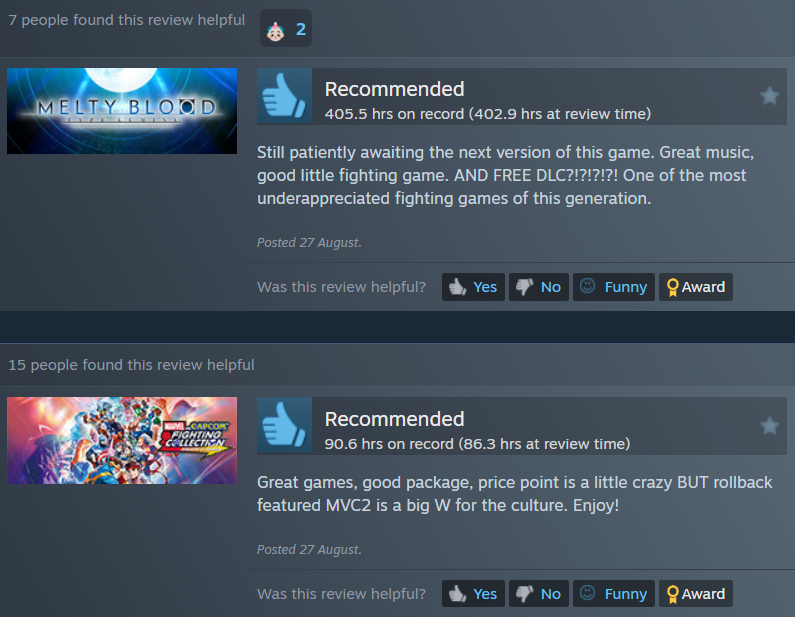This screenshot has width=795, height=617.
Task: Open the Melty Blood game thumbnail
Action: tap(122, 111)
